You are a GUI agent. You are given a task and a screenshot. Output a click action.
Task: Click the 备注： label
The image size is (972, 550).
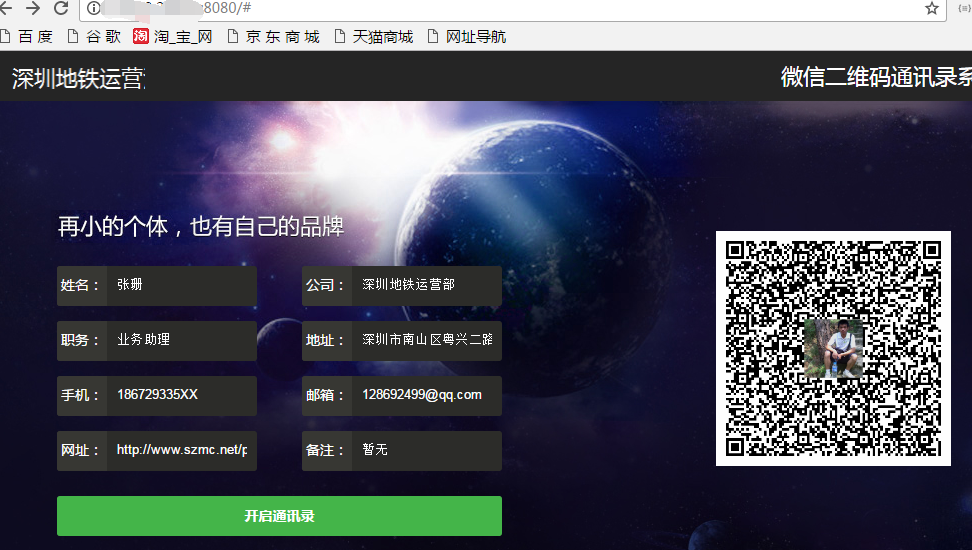(325, 450)
